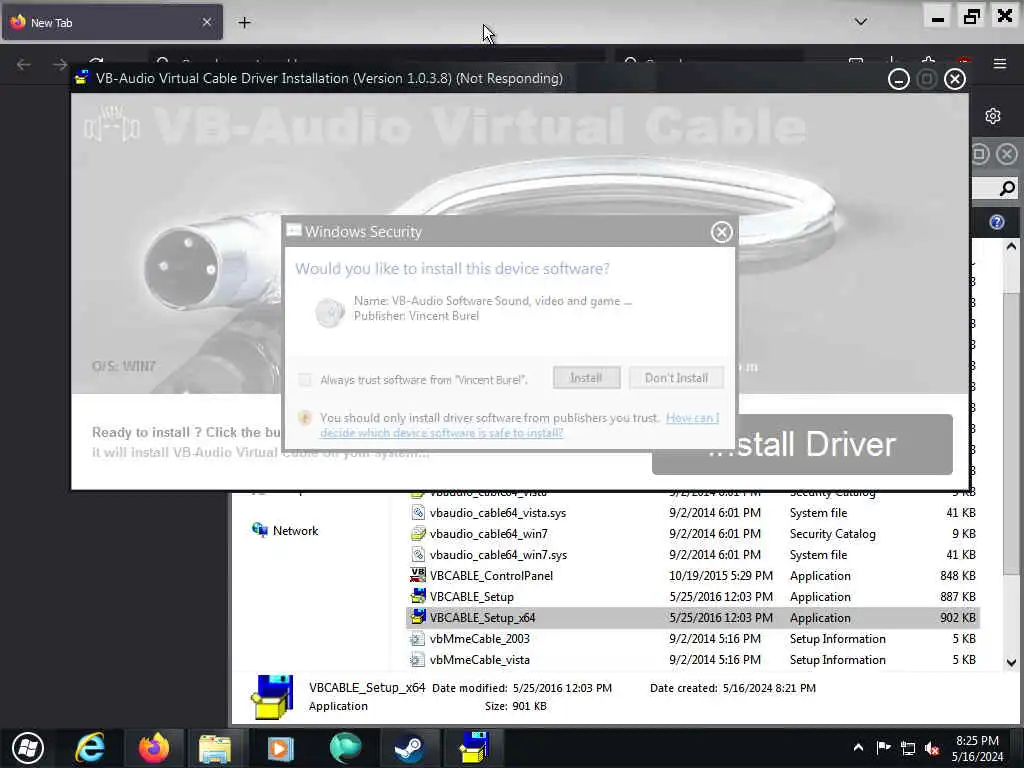1024x768 pixels.
Task: Click Firefox back arrow
Action: pos(24,64)
